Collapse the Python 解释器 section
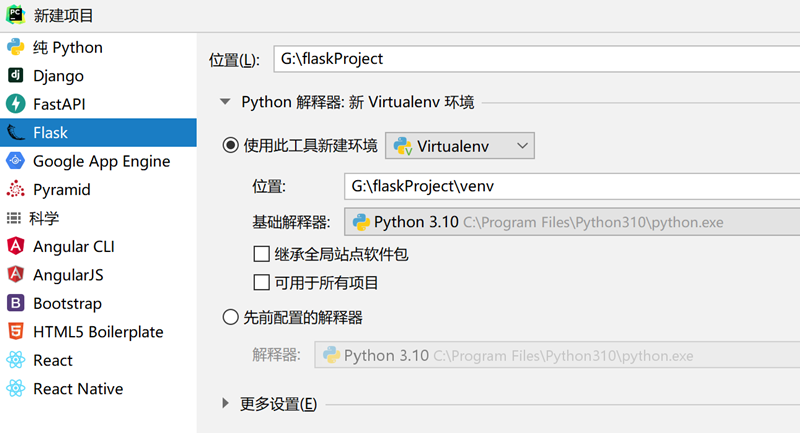 (226, 102)
